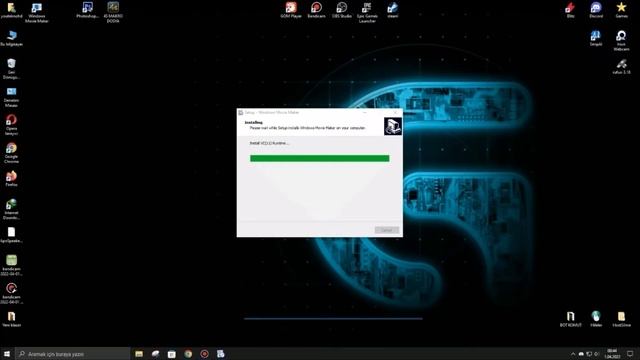
Task: Launch the Bandicam desktop shortcut at top
Action: [316, 10]
